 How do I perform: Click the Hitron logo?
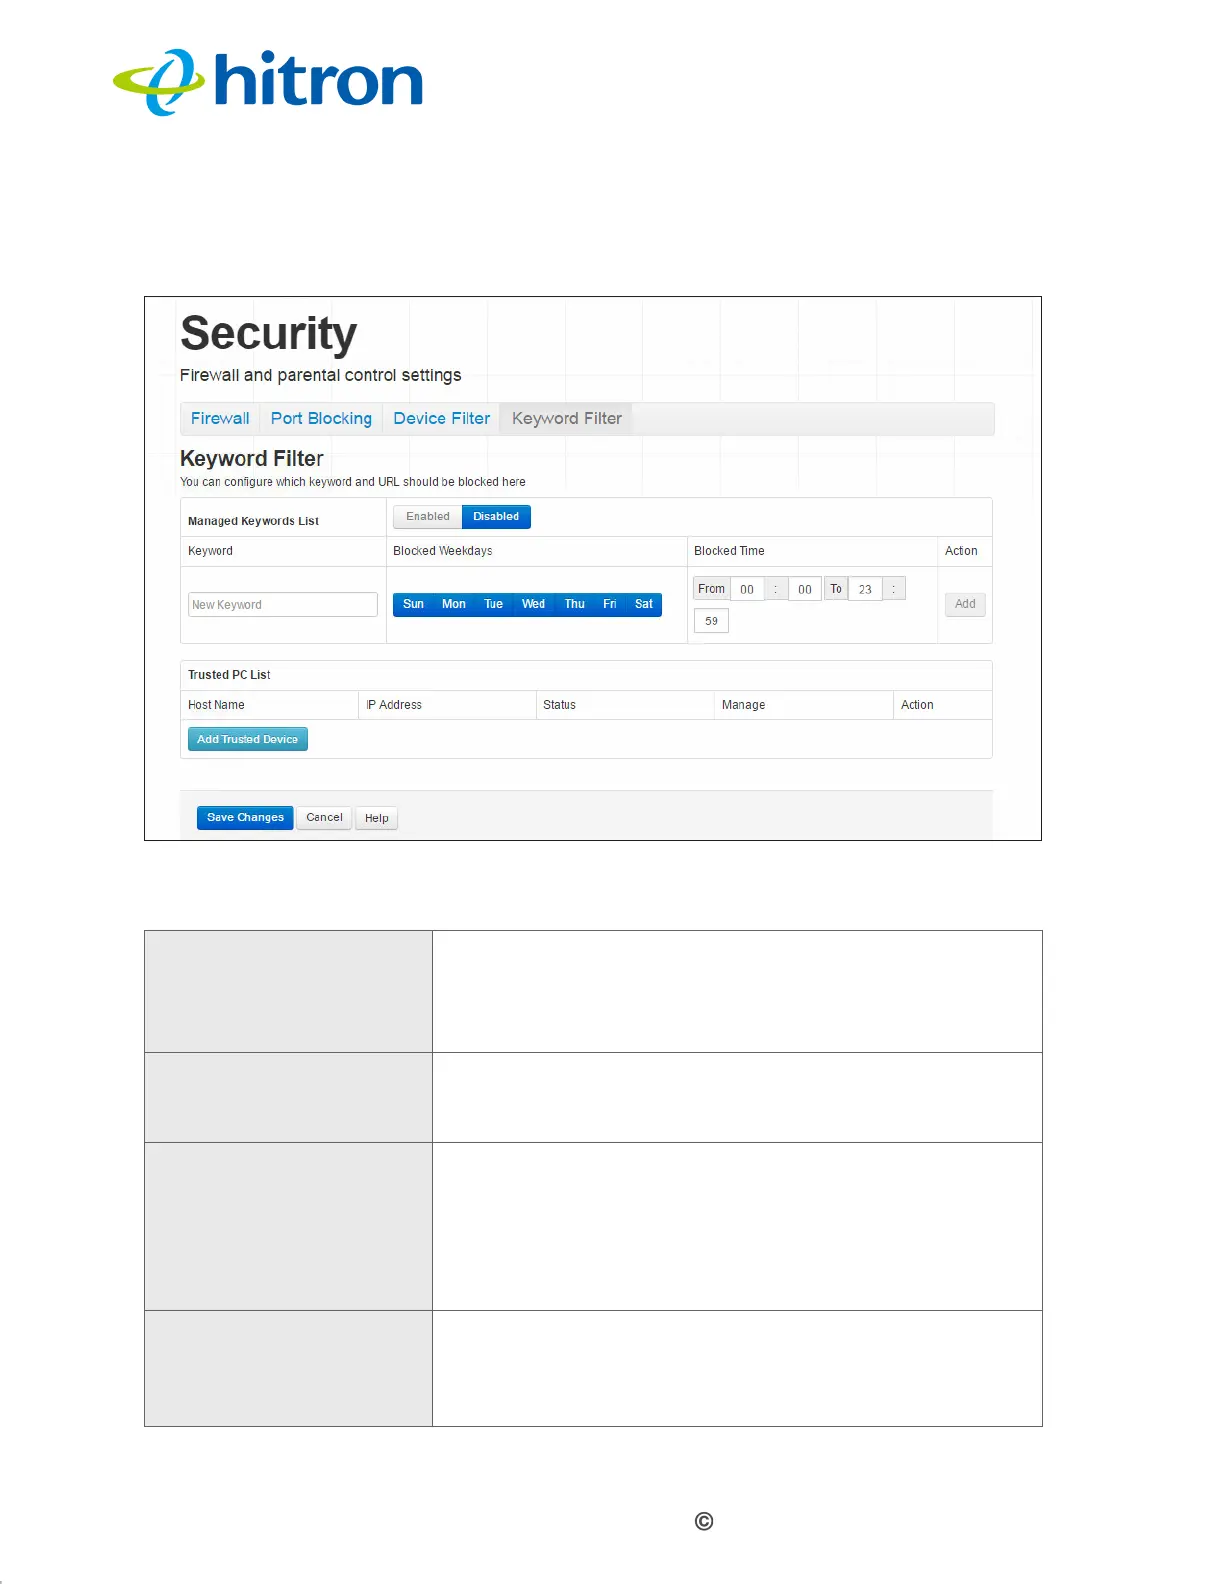(268, 82)
